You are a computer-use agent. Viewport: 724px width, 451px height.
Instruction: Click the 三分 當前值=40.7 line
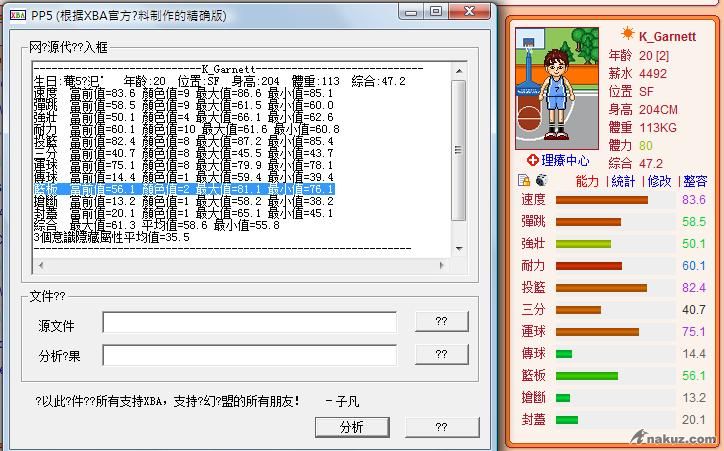[183, 153]
